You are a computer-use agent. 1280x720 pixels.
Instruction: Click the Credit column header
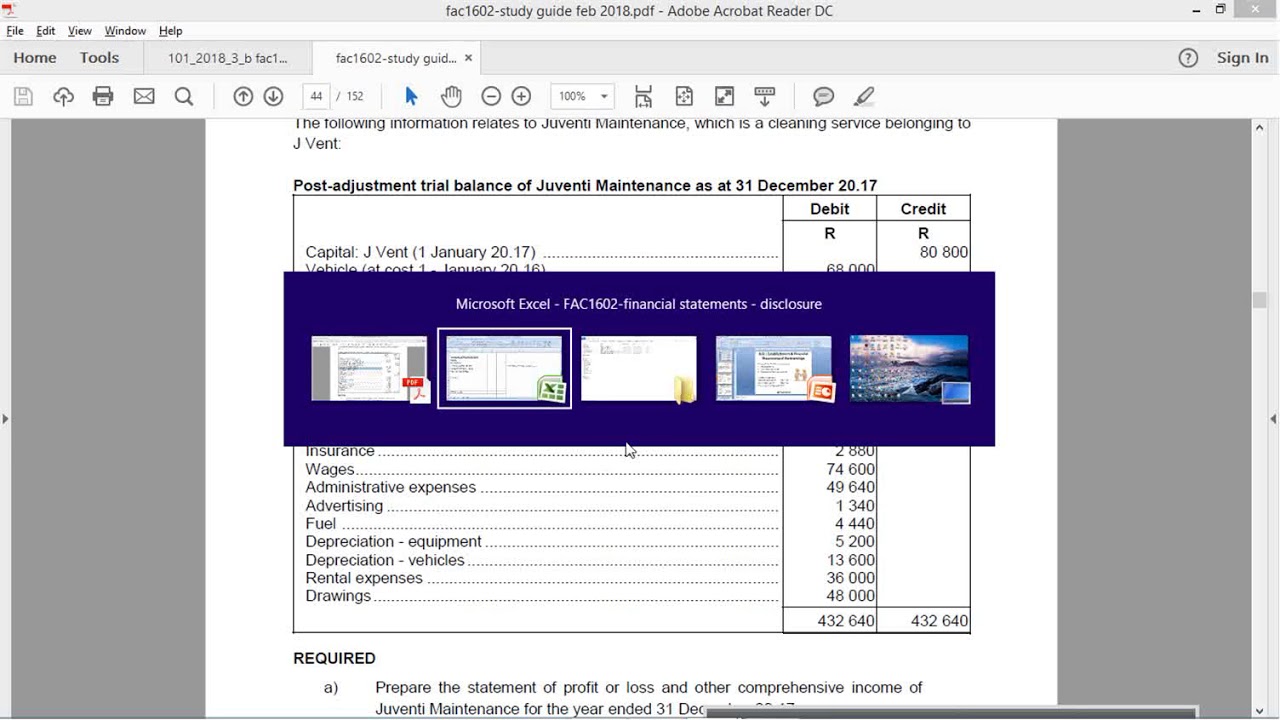click(x=923, y=209)
